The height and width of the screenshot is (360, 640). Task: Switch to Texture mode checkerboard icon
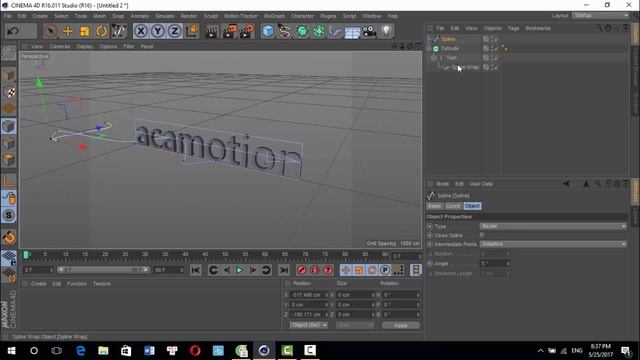[9, 92]
